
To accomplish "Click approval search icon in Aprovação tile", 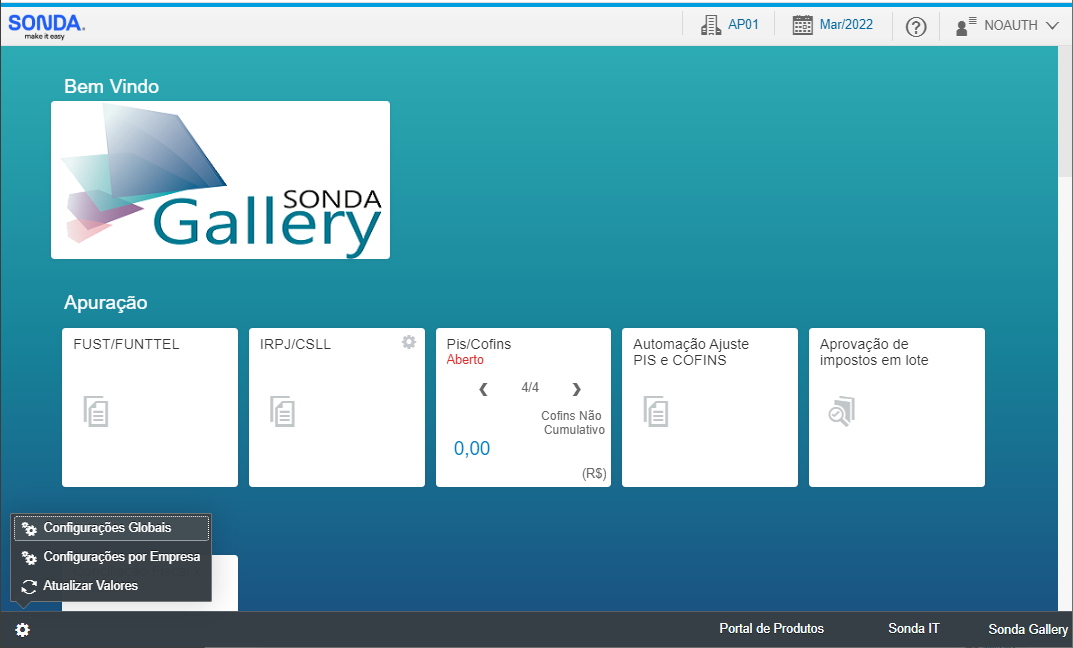I will [842, 411].
